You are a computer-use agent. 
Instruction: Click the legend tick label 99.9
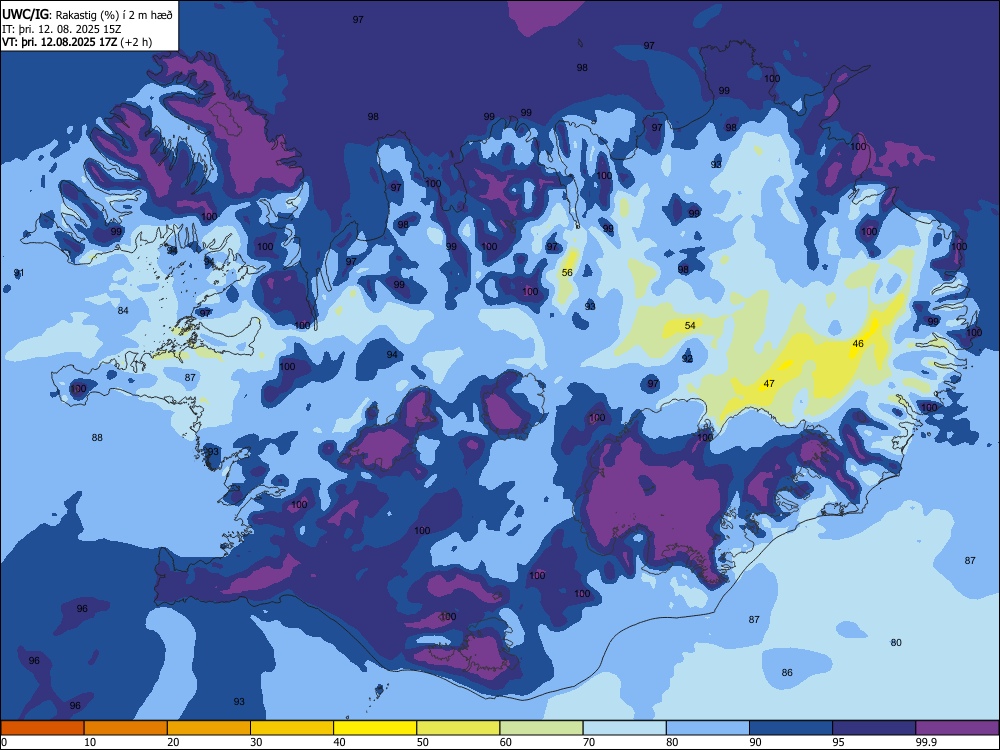point(925,742)
